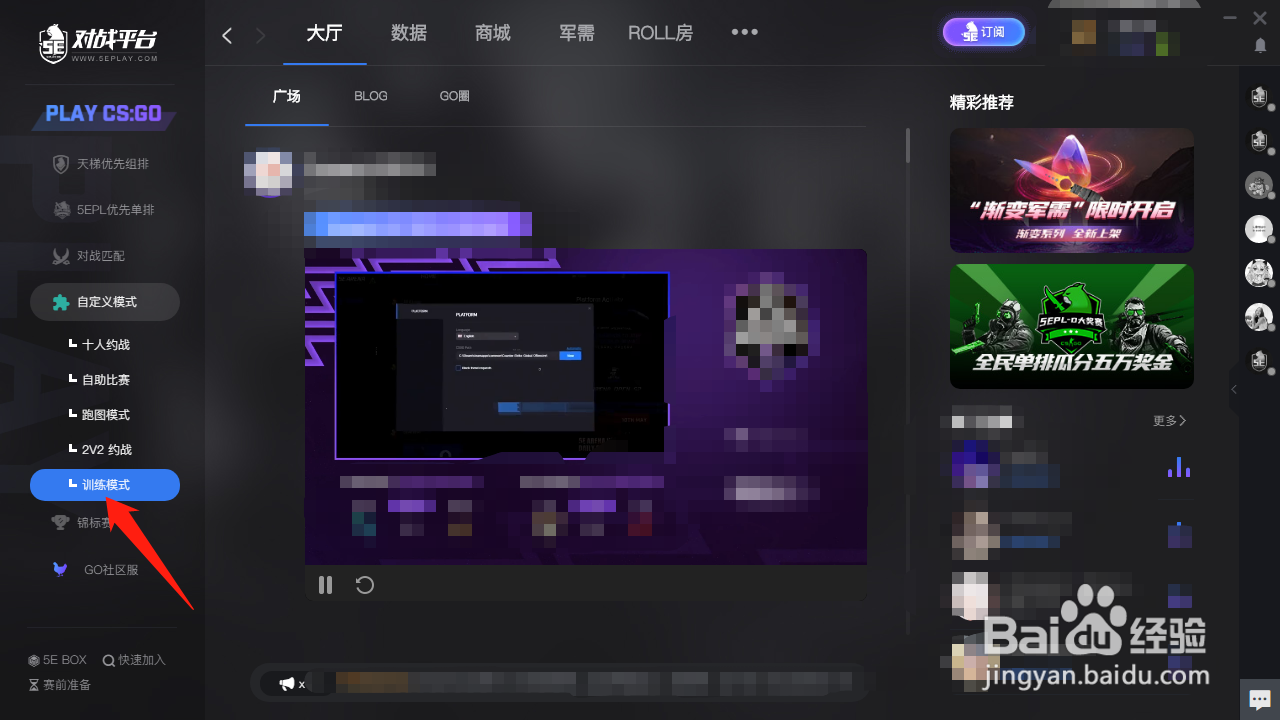Switch to the 数据 tab
The width and height of the screenshot is (1280, 720).
[409, 33]
